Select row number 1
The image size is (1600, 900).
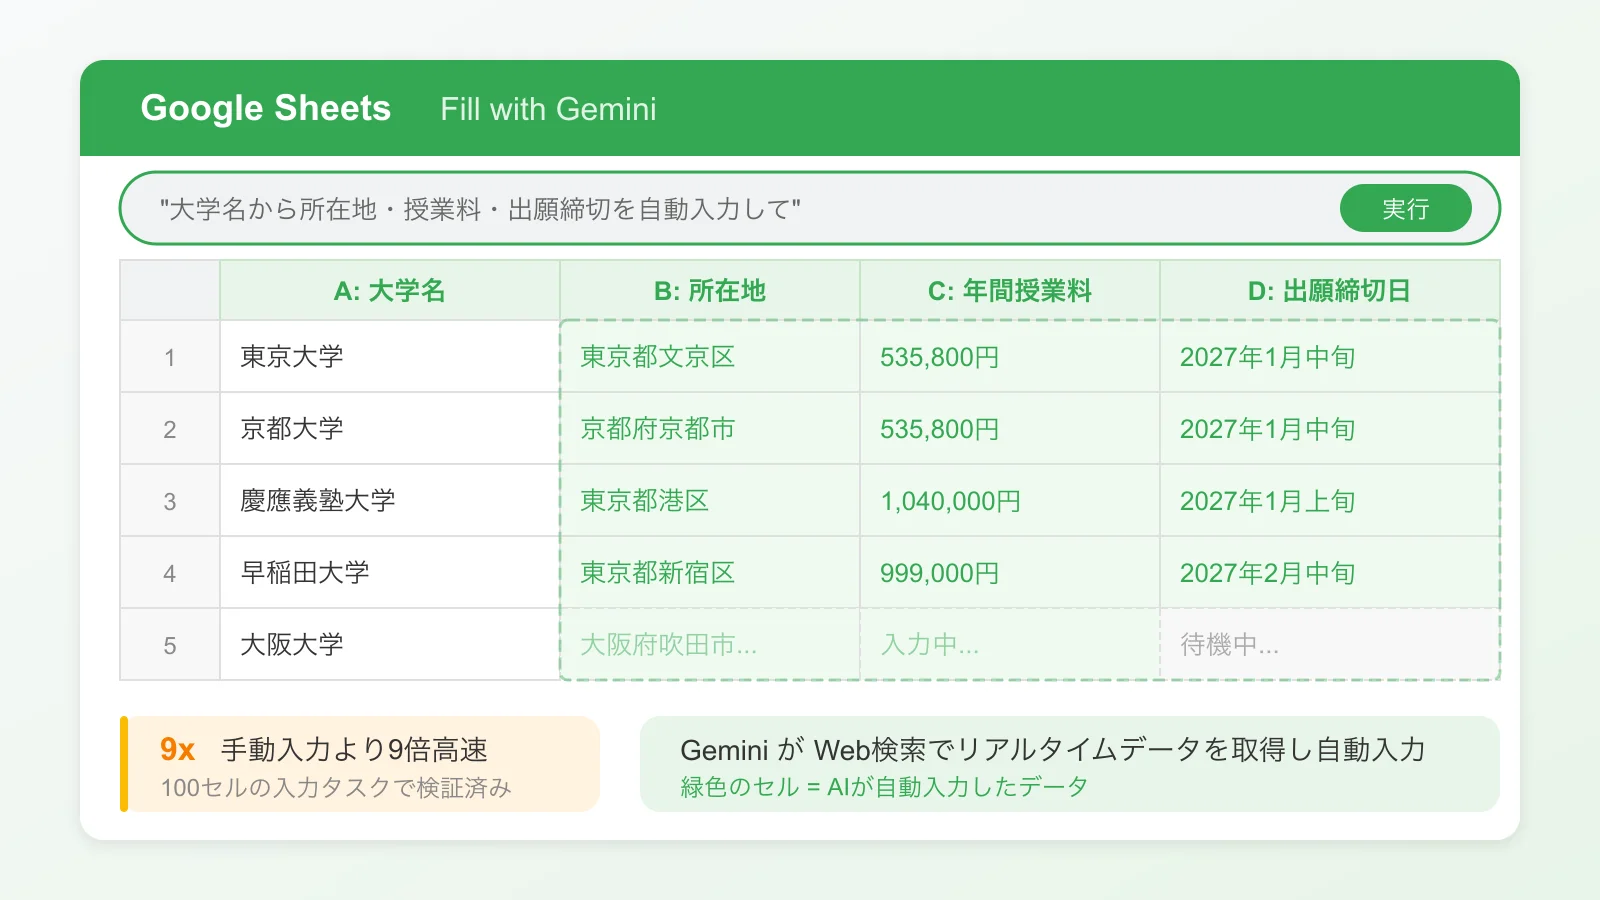point(170,357)
